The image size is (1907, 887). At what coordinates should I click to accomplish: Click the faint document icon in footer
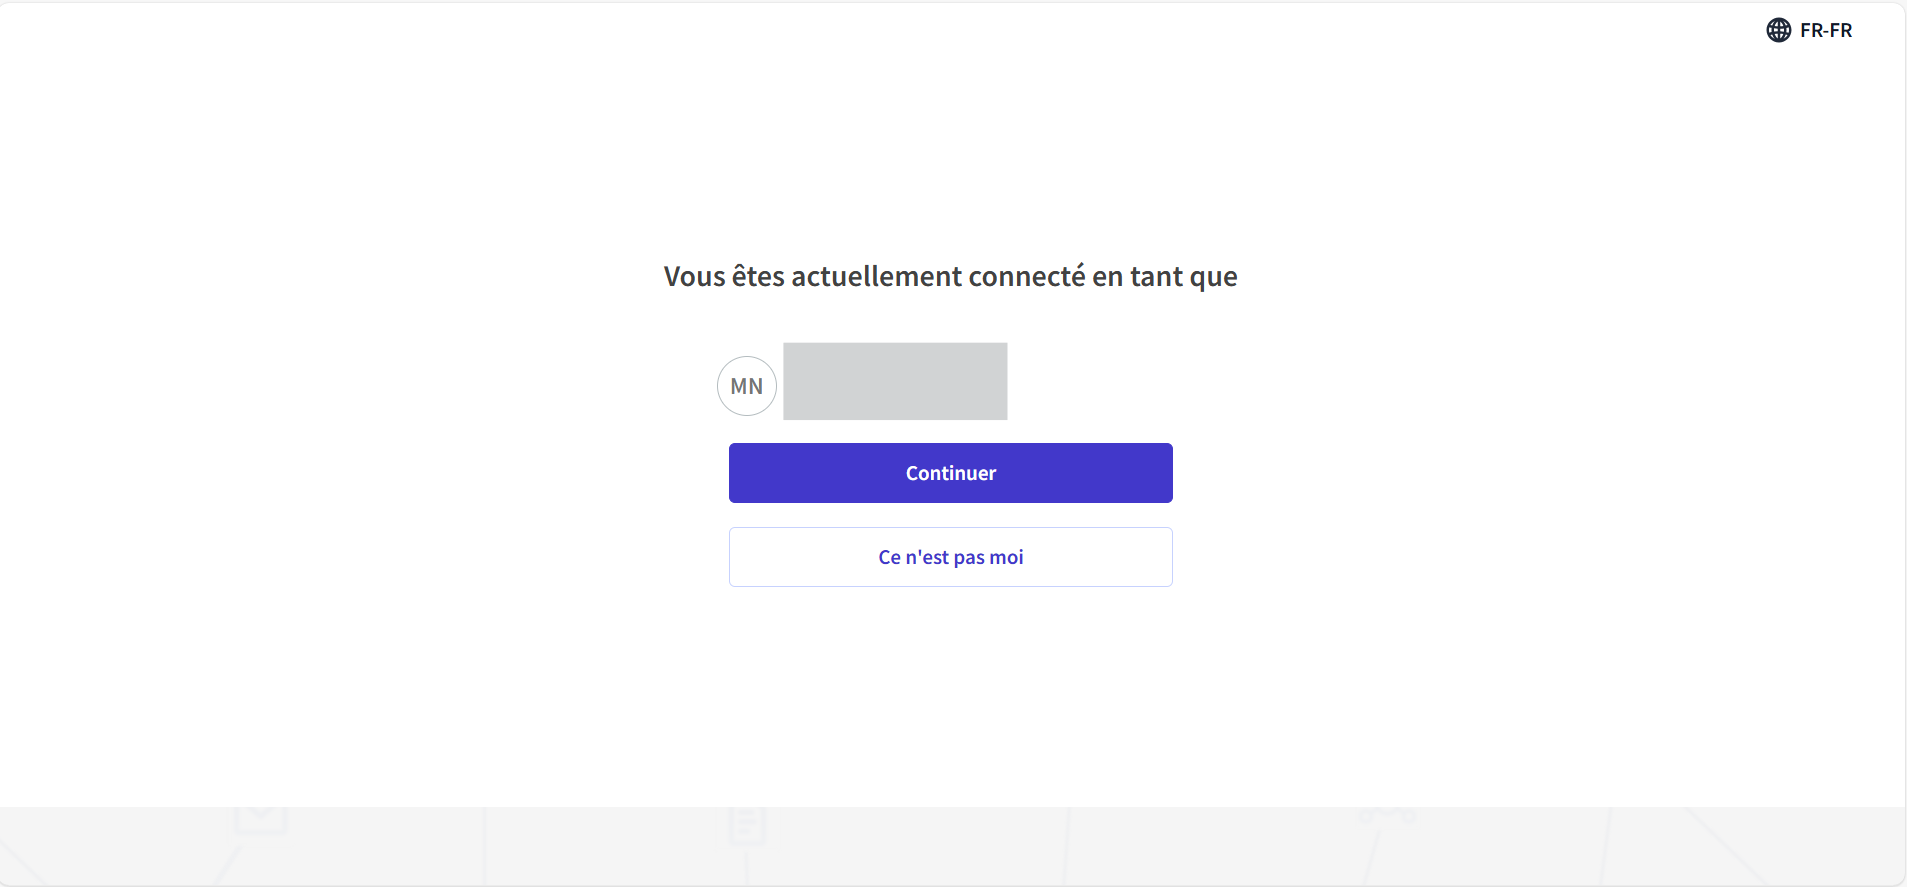[746, 826]
